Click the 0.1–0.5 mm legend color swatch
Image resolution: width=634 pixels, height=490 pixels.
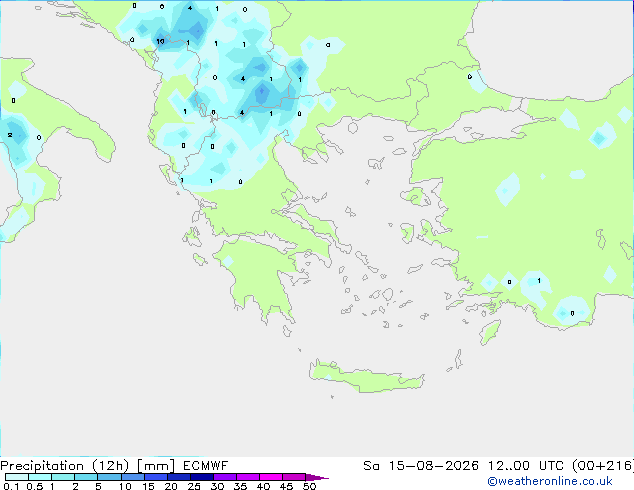point(17,477)
